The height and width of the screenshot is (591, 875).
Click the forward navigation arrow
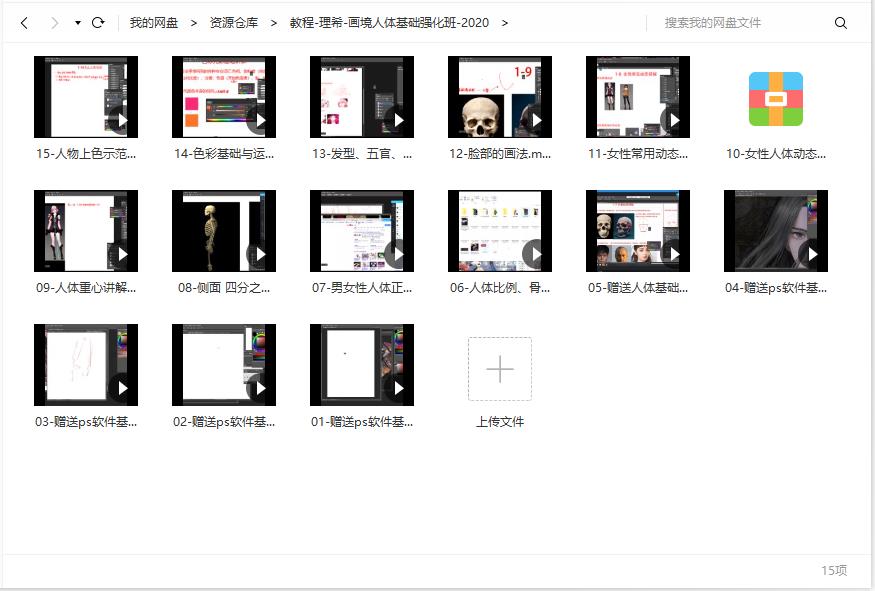54,22
